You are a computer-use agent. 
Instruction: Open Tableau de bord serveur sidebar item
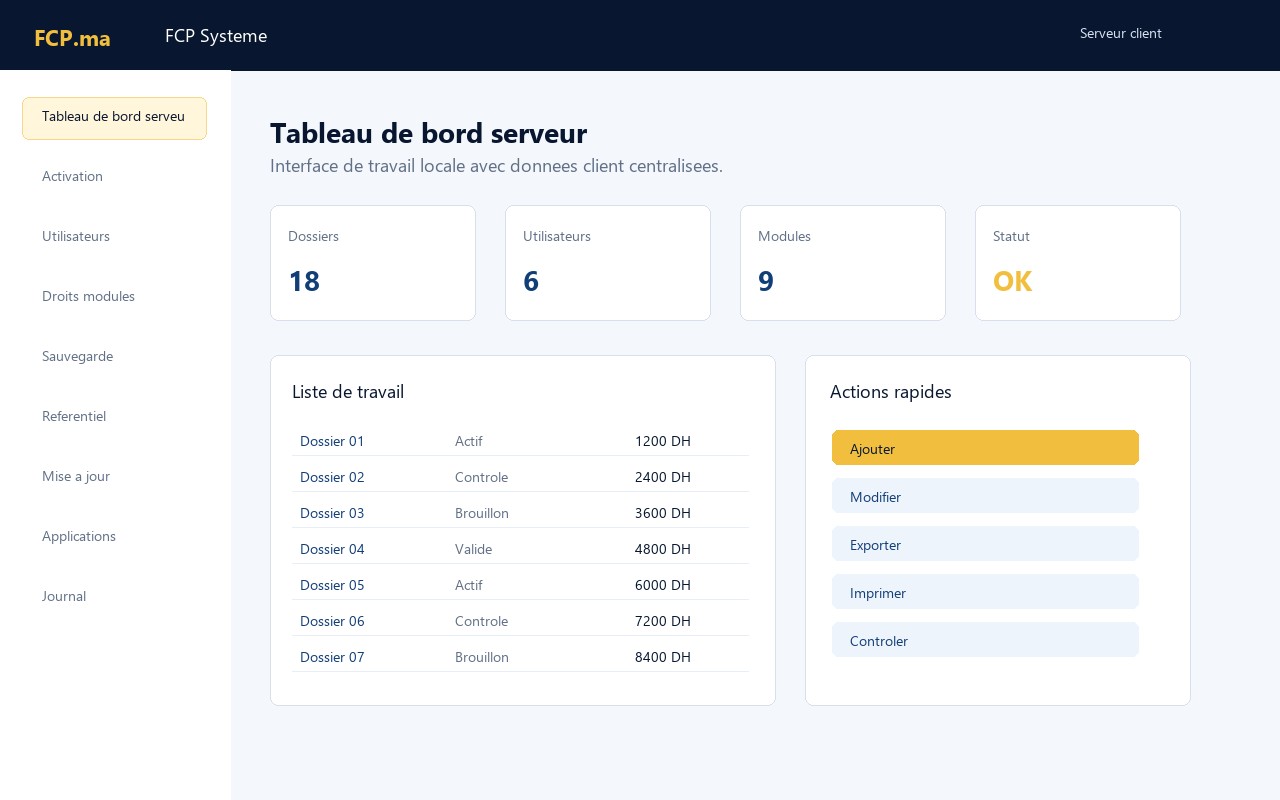coord(114,118)
